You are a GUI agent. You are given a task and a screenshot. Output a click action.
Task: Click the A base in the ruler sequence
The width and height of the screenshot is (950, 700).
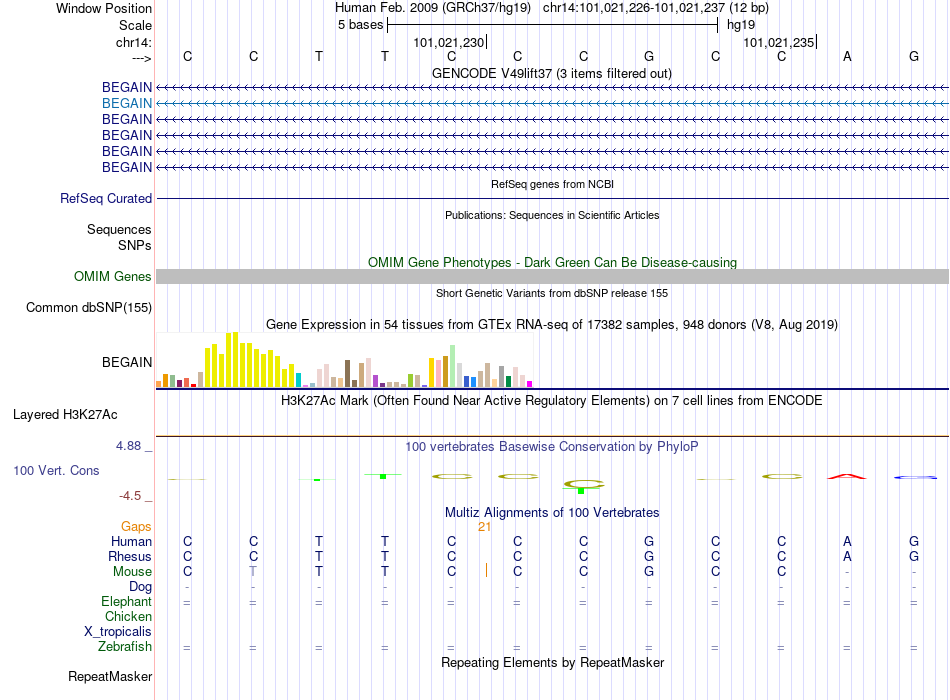click(847, 56)
